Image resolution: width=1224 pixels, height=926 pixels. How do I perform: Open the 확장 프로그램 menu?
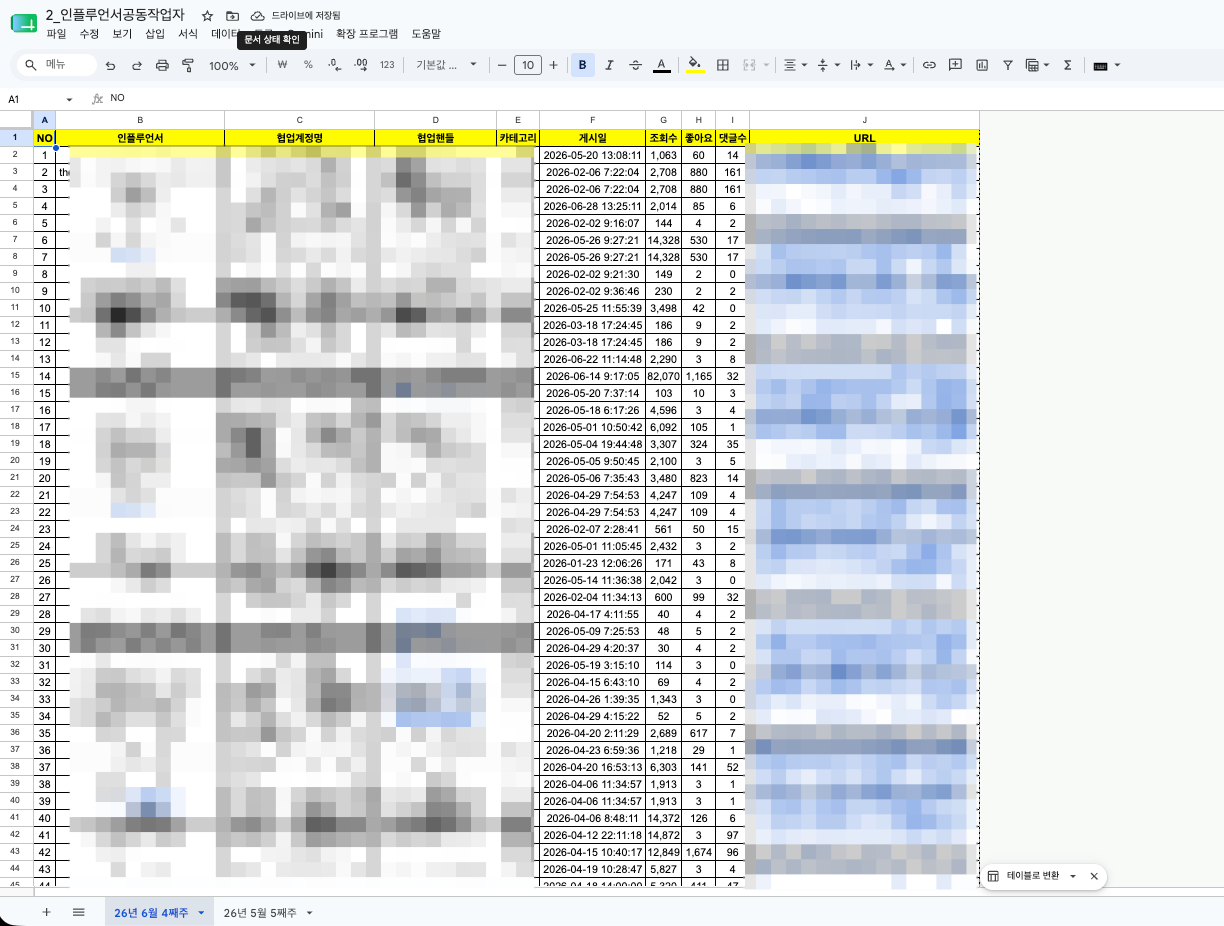click(x=367, y=33)
